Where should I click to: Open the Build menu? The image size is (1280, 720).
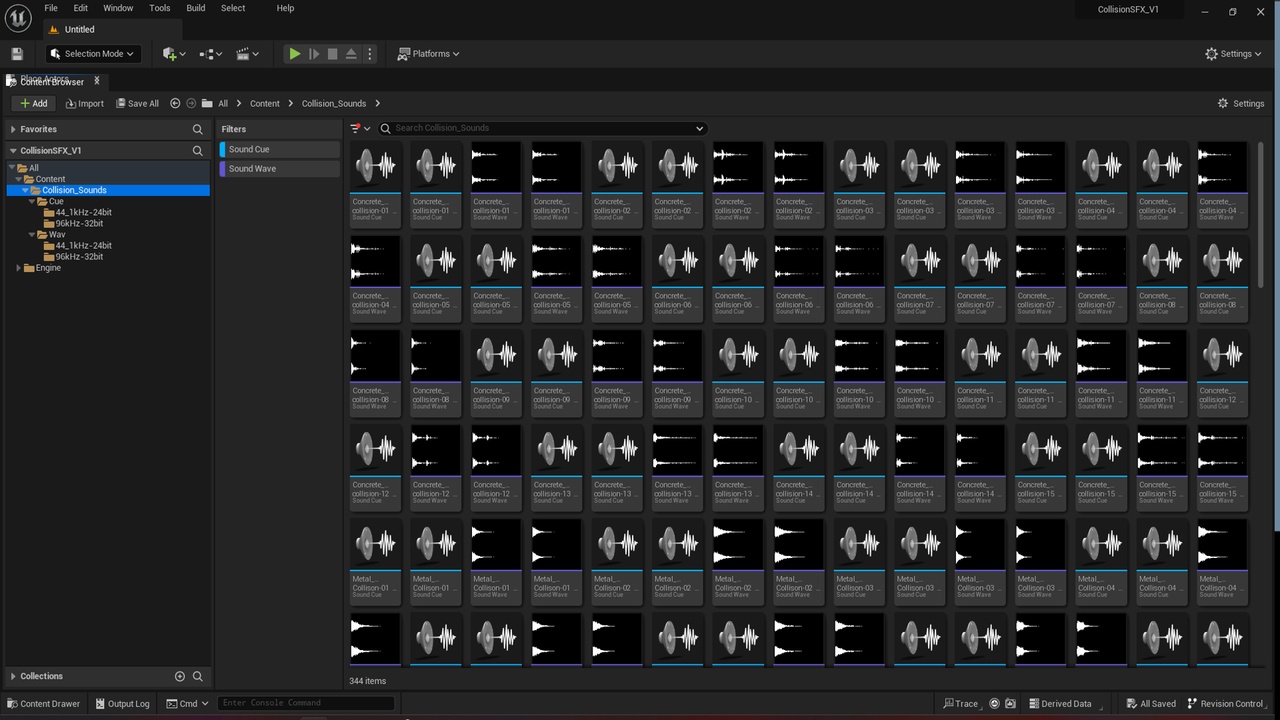coord(196,8)
